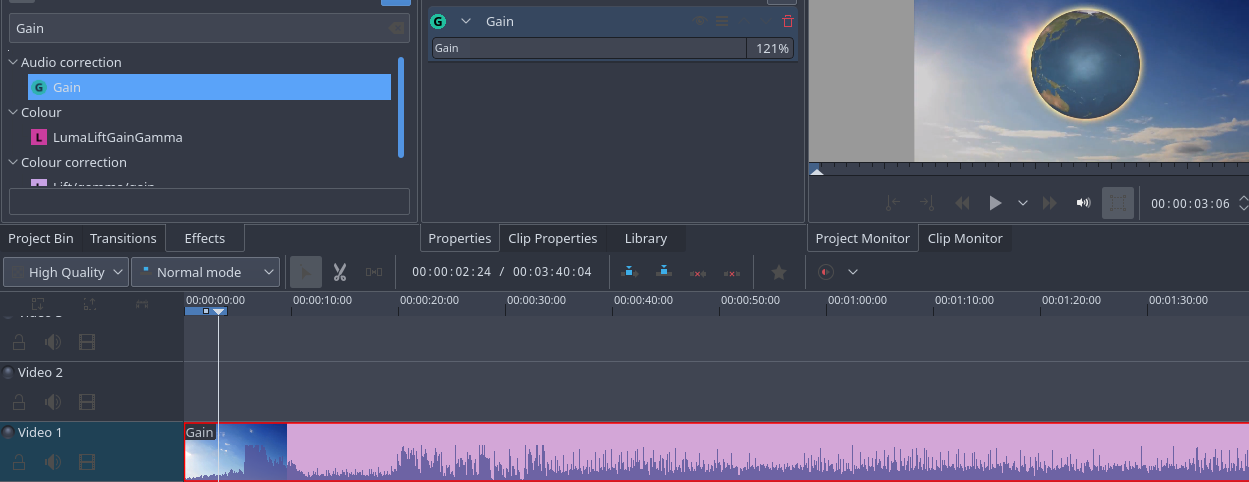This screenshot has height=482, width=1249.
Task: Collapse the Colour effects category
Action: click(x=13, y=112)
